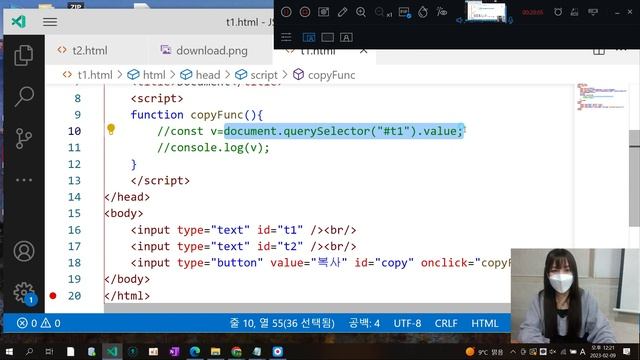Click the recorder eraser-like icon

(574, 12)
